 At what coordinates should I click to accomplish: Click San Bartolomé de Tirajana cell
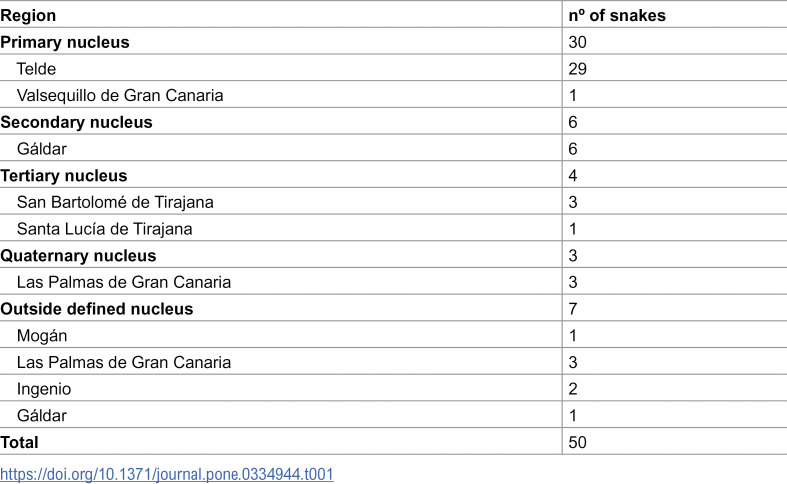(115, 202)
